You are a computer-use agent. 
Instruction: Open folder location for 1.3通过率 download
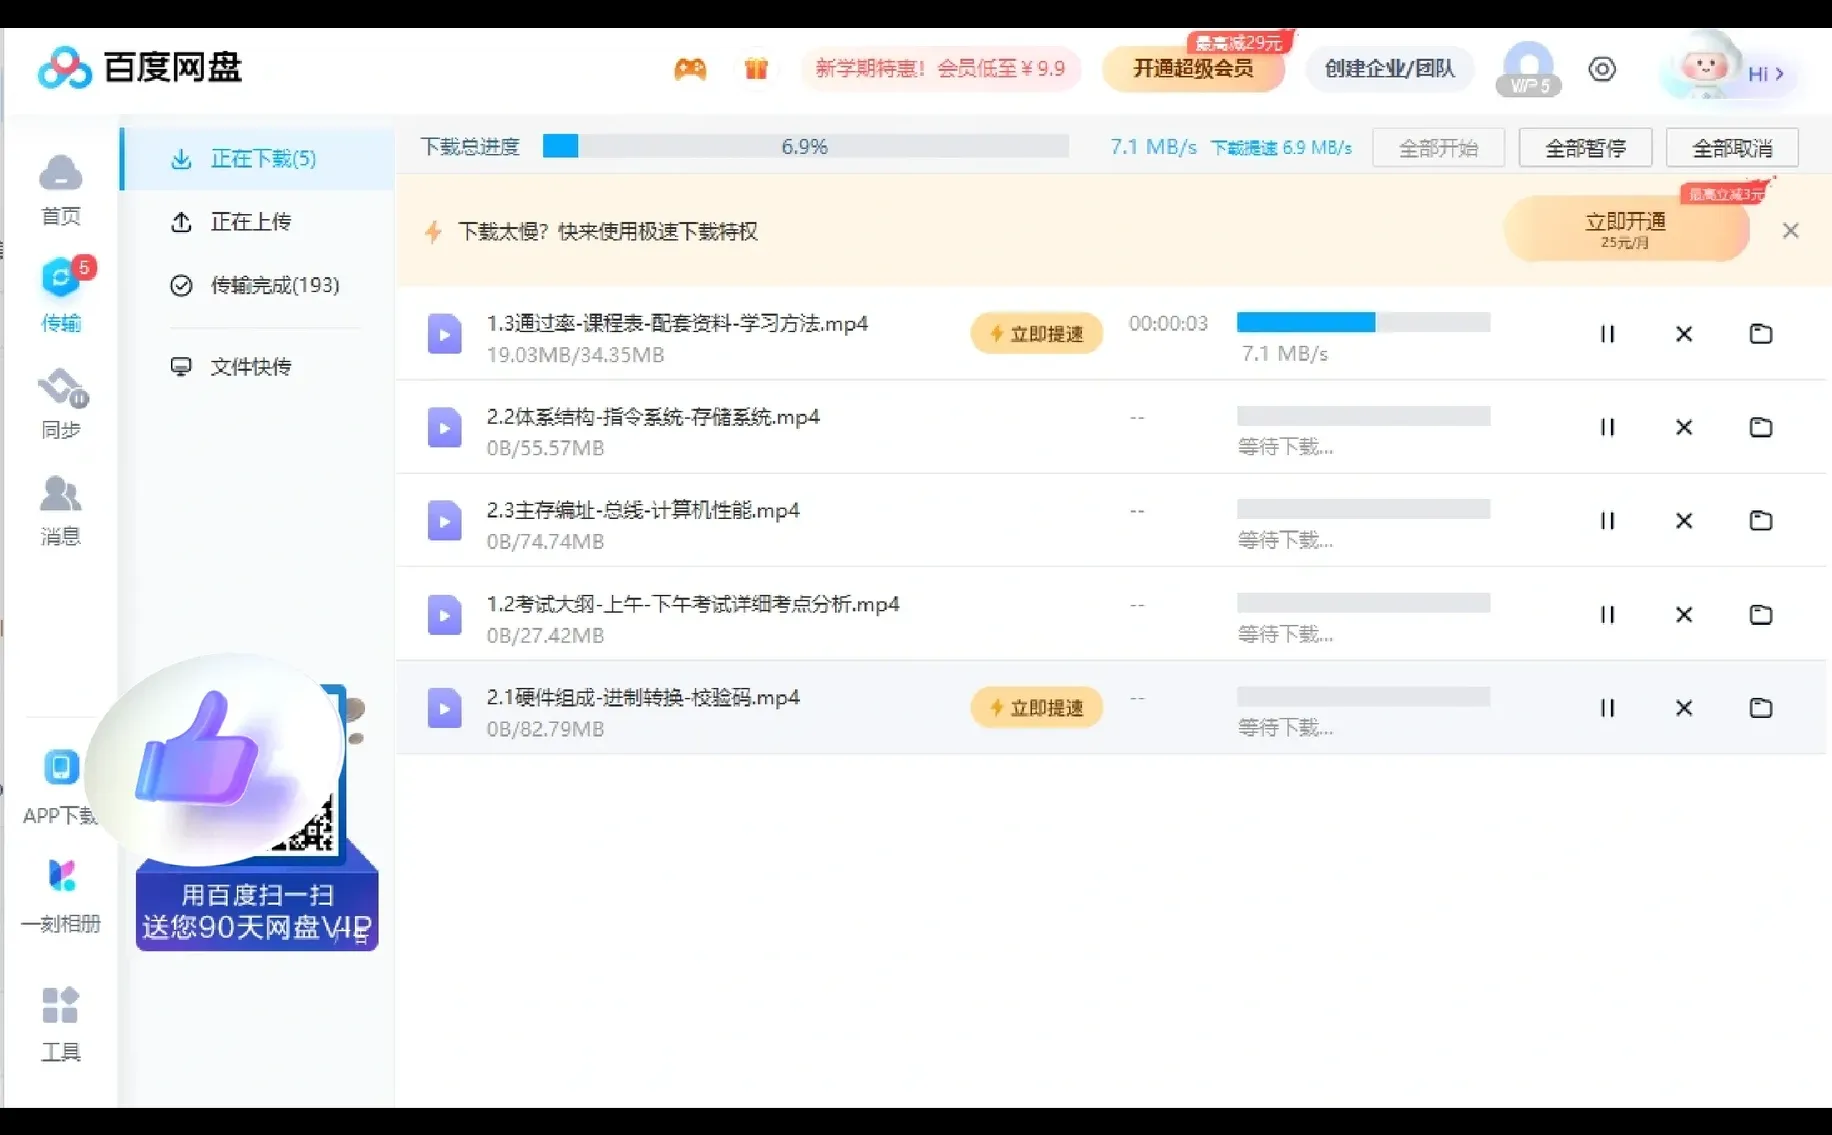[x=1761, y=334]
